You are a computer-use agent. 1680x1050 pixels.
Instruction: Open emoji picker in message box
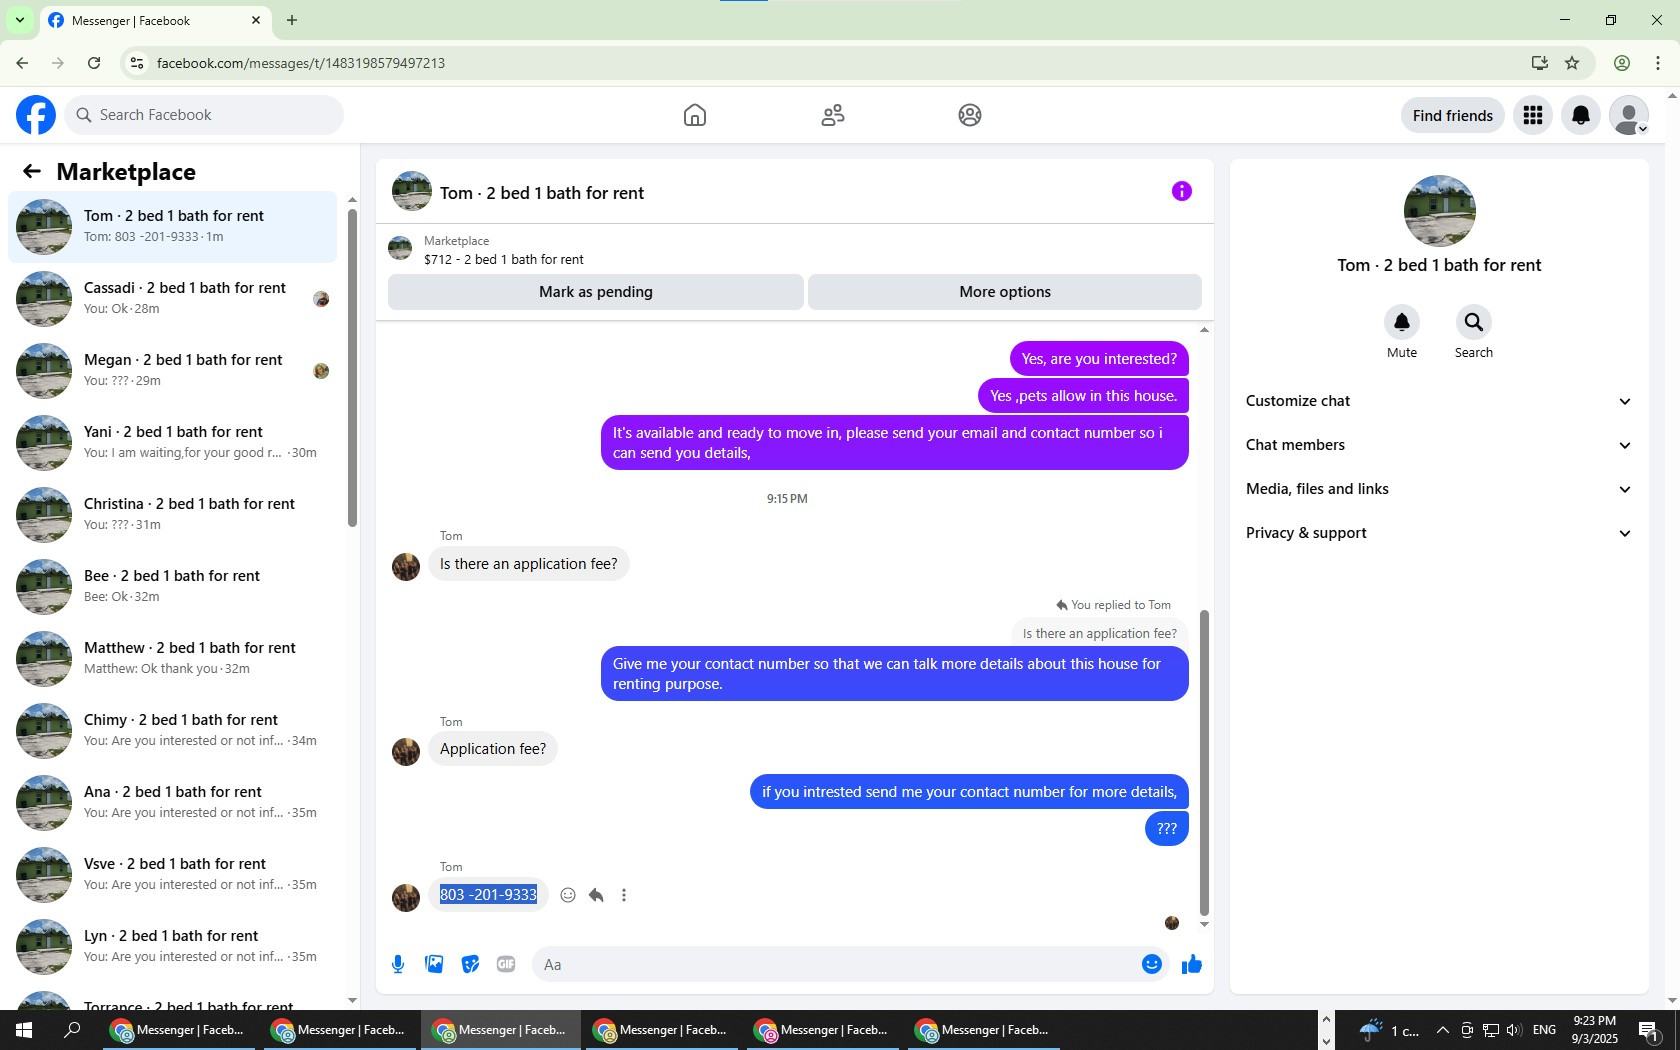[x=1152, y=964]
